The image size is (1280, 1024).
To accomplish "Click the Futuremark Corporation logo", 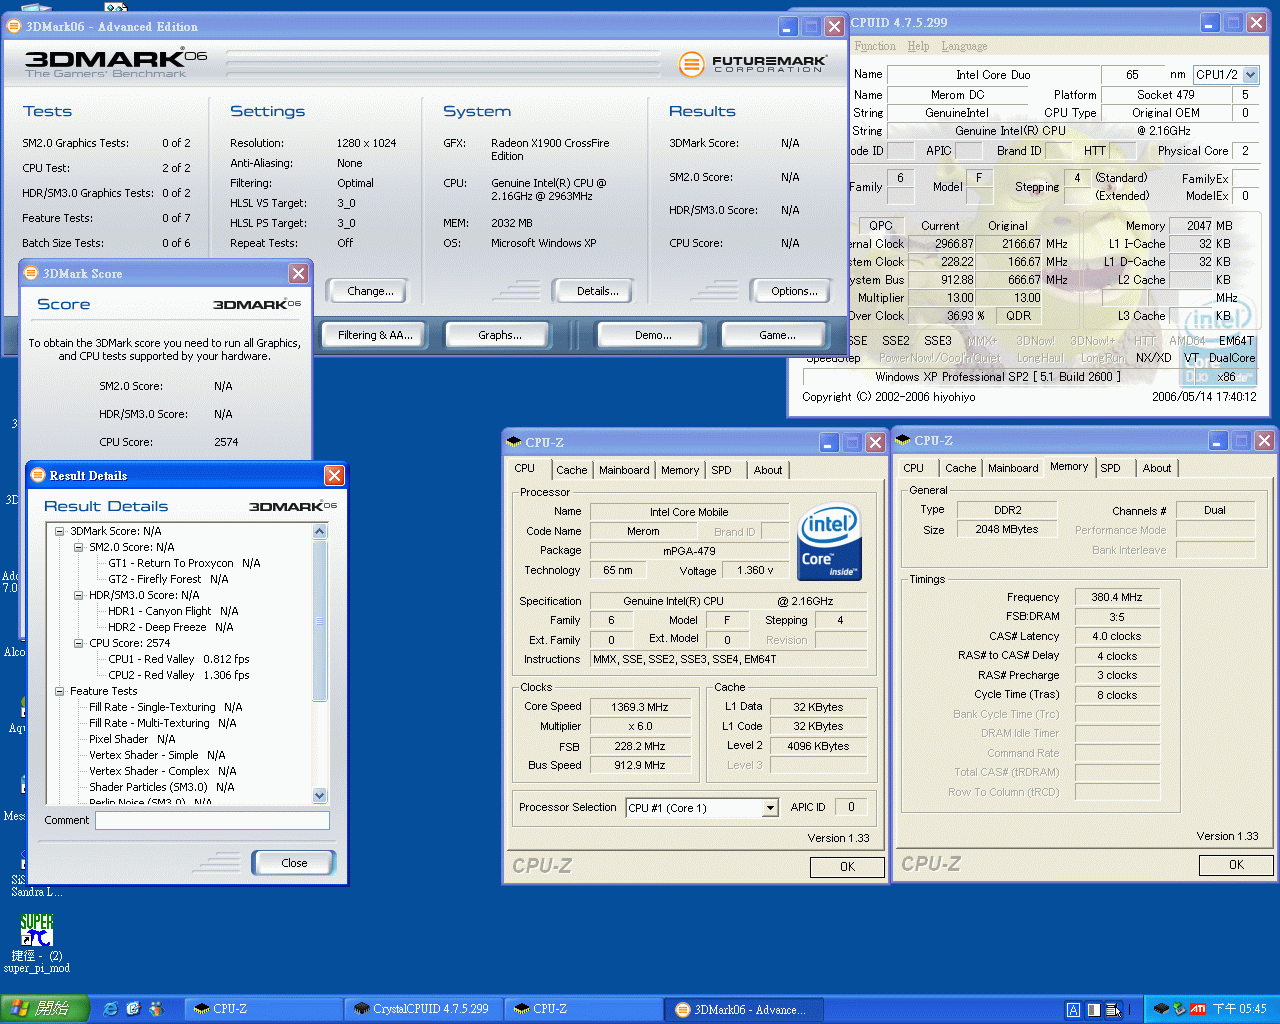I will [x=752, y=65].
